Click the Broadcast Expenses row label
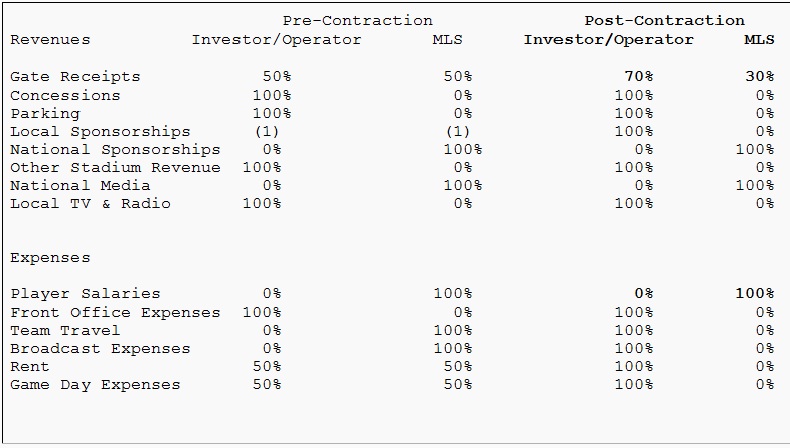Image resolution: width=790 pixels, height=448 pixels. (x=100, y=349)
